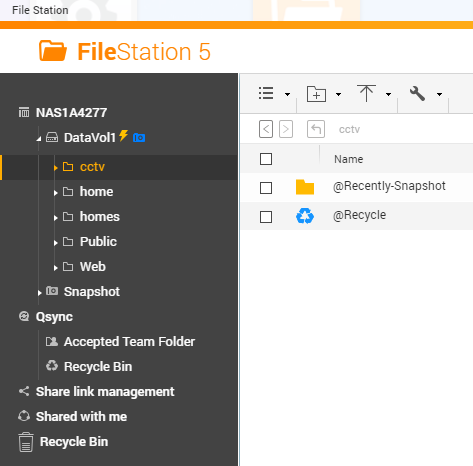Click the wrench tools icon

coord(417,94)
